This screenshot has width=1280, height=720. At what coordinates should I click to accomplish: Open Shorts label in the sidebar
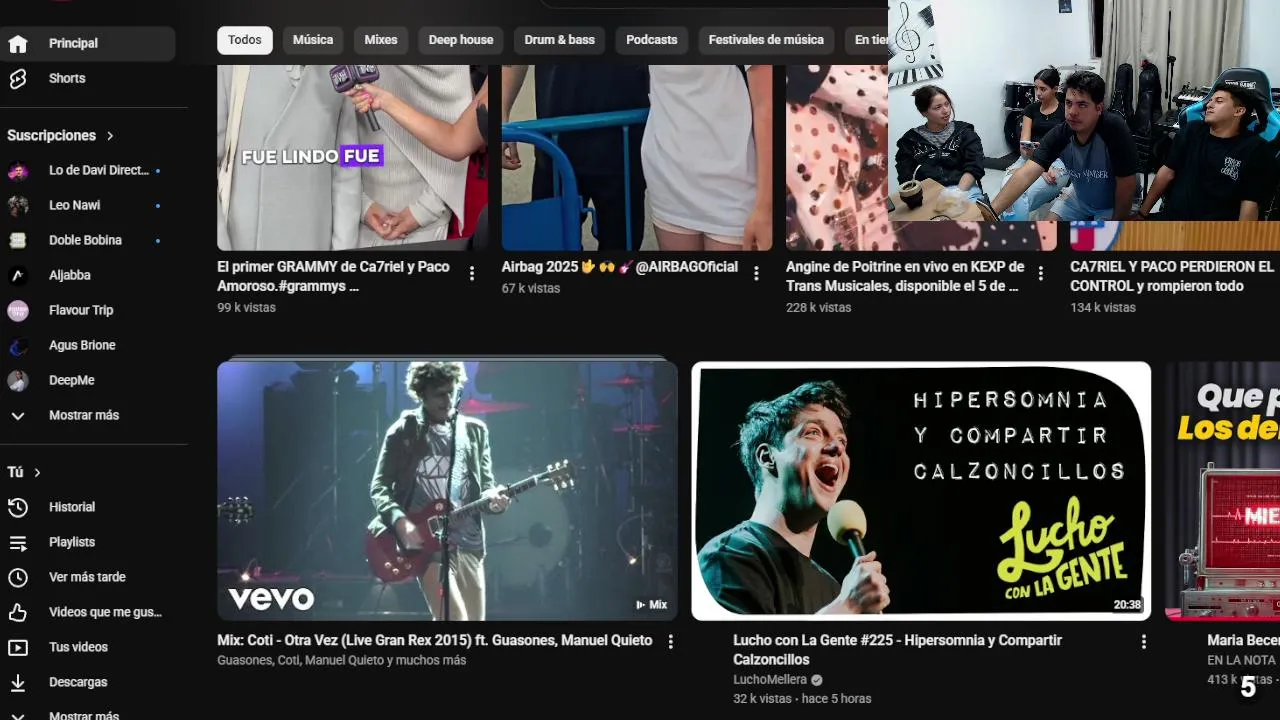tap(67, 78)
